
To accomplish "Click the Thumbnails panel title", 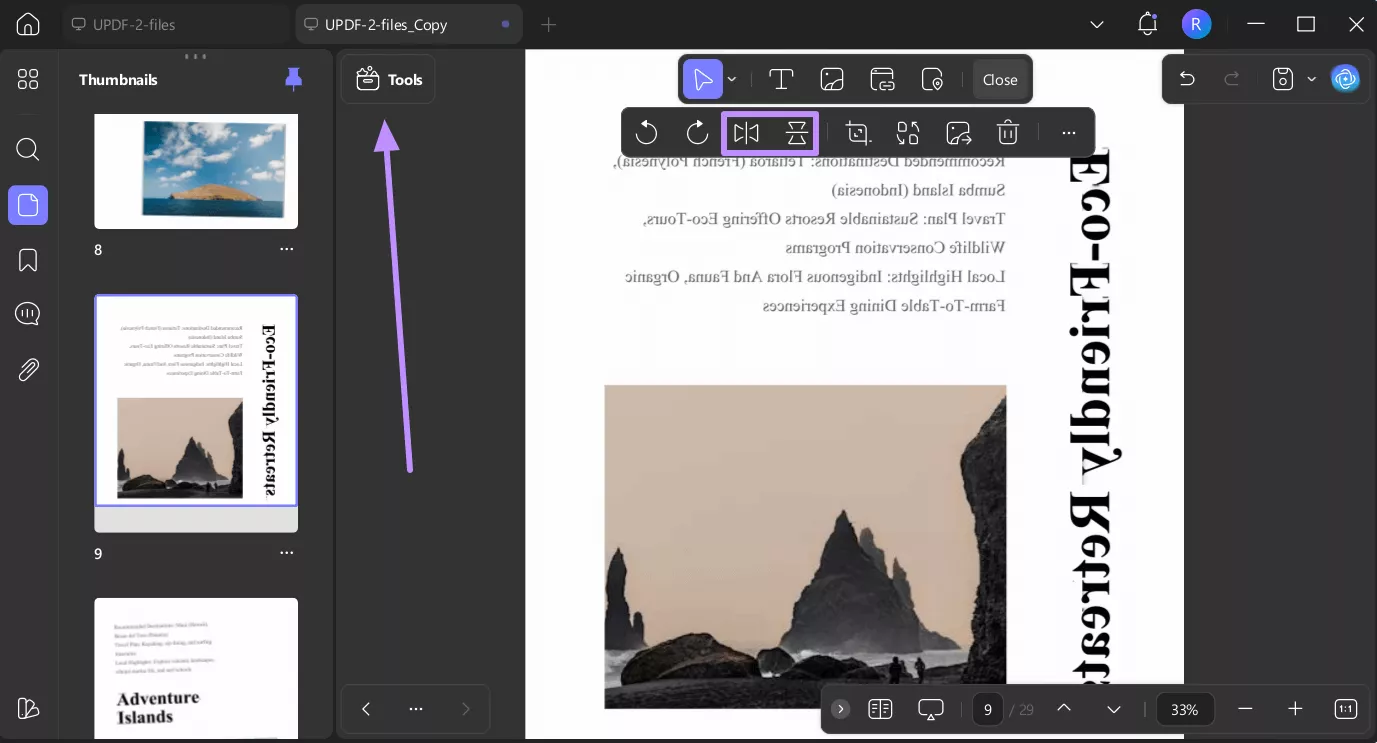I will pos(118,80).
